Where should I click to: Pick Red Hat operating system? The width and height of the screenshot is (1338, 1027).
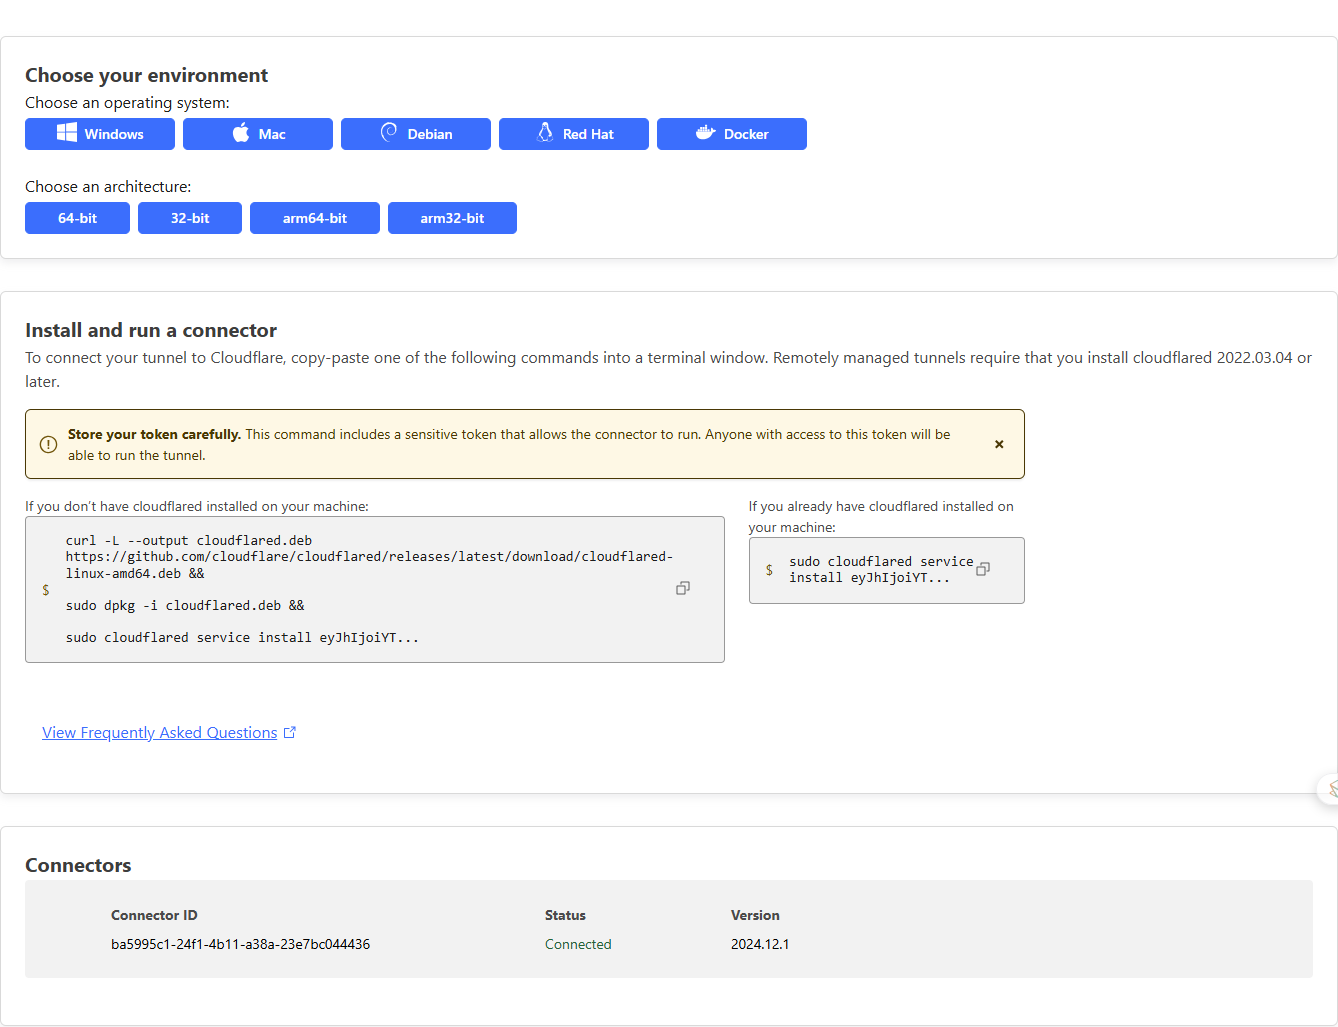(574, 134)
